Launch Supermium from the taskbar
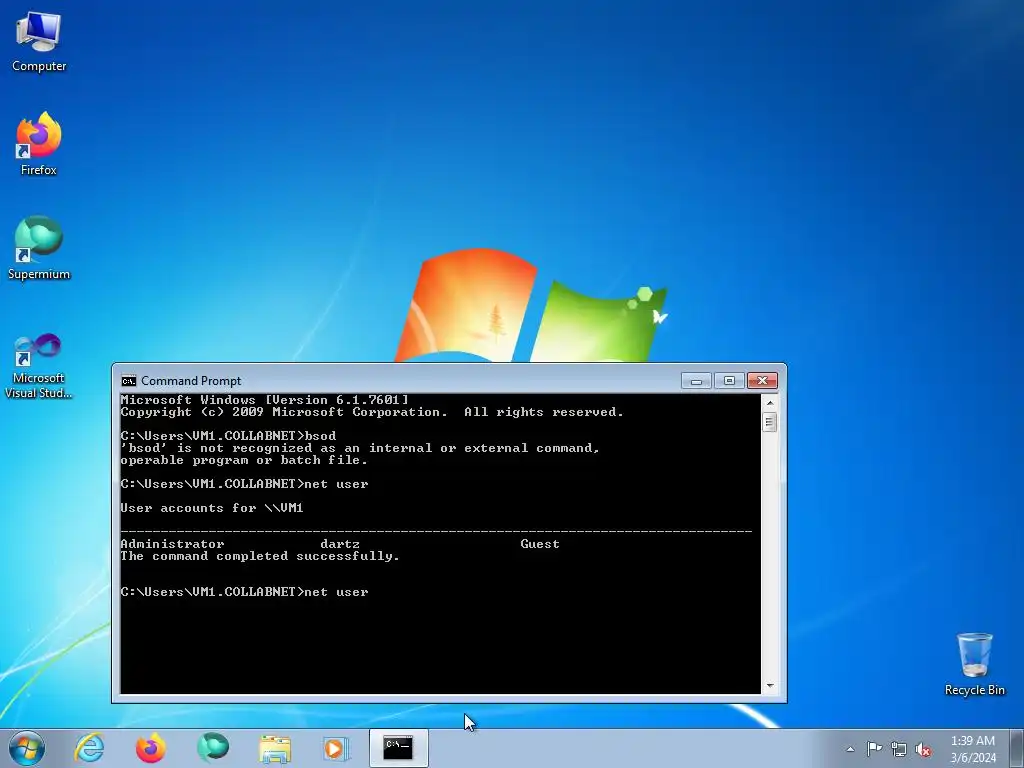Screen dimensions: 1024x768 click(x=213, y=748)
